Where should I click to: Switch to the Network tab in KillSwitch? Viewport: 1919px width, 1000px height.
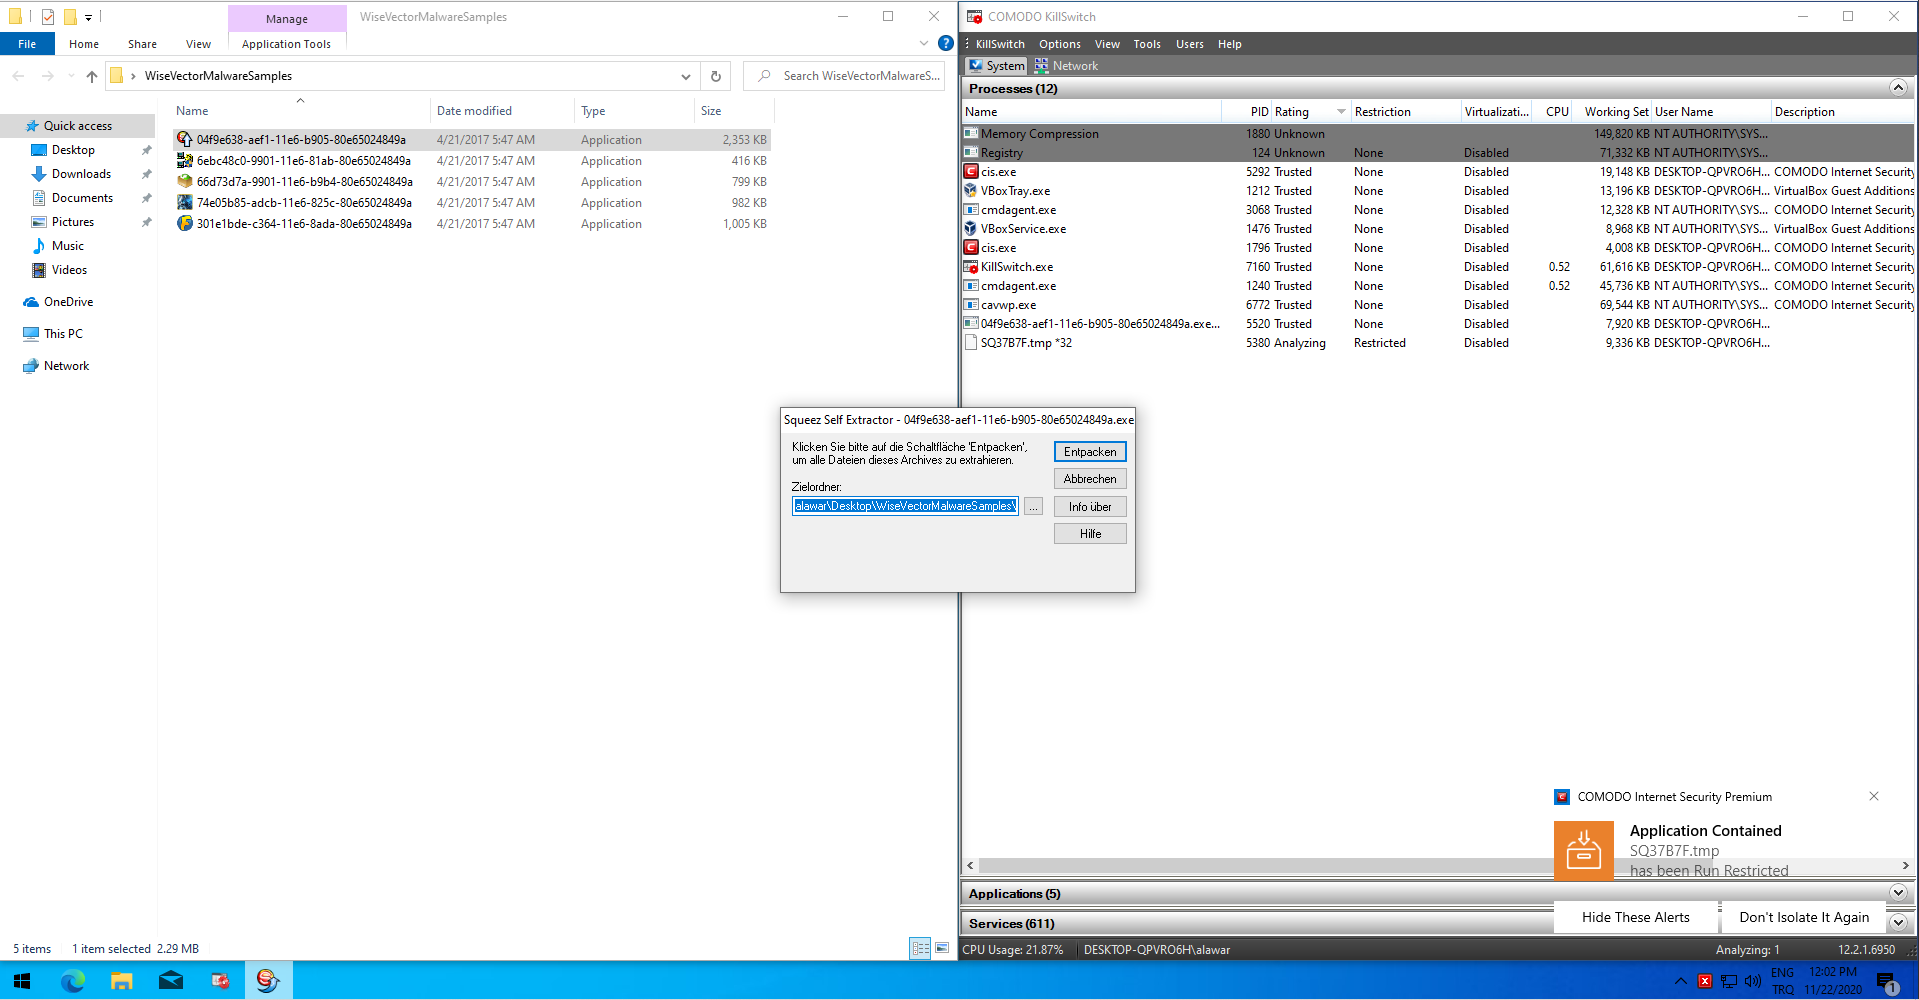[1066, 66]
